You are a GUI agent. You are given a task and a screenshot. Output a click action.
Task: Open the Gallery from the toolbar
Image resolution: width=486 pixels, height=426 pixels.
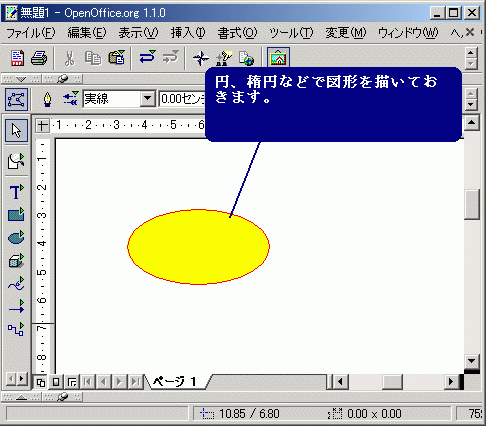(278, 58)
